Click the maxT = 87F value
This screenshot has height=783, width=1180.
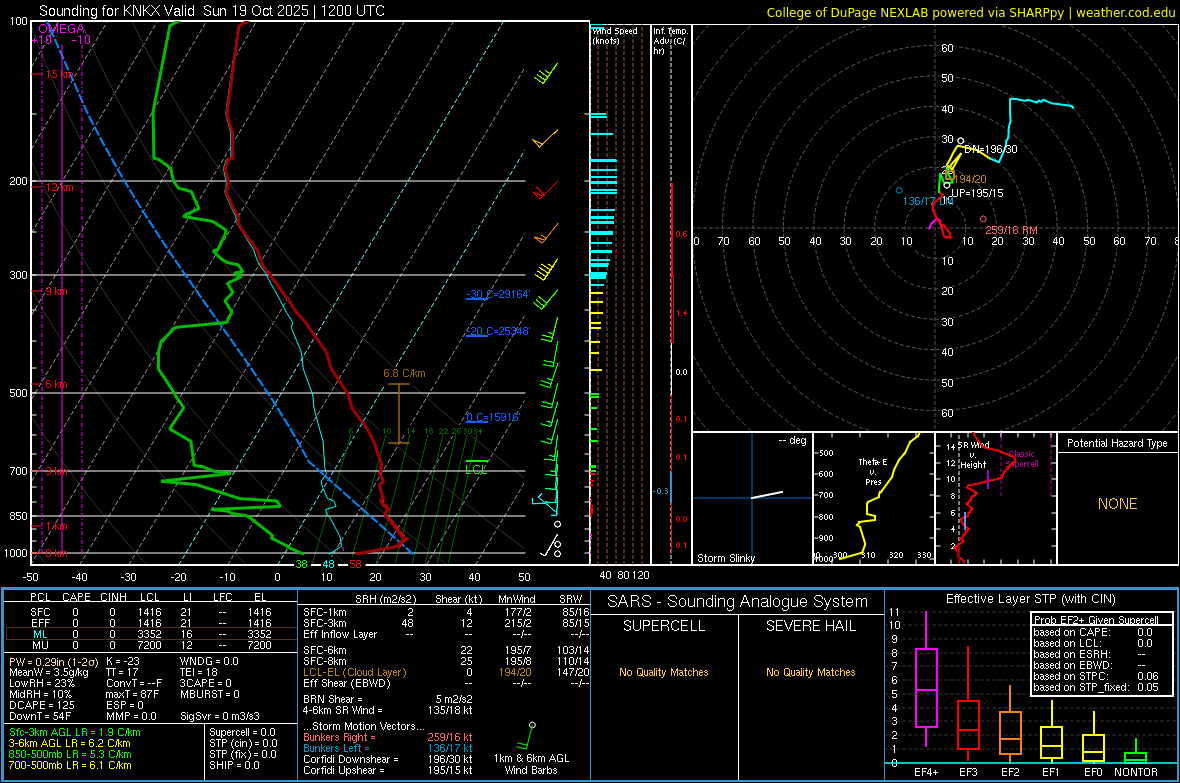(132, 694)
